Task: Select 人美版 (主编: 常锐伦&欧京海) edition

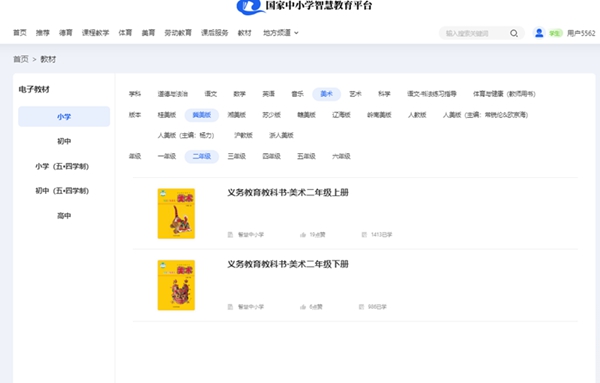Action: [485, 115]
